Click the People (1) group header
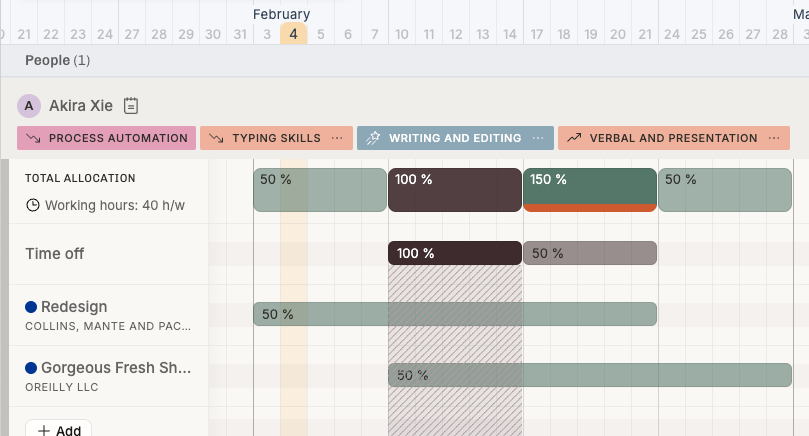809x436 pixels. [x=57, y=60]
